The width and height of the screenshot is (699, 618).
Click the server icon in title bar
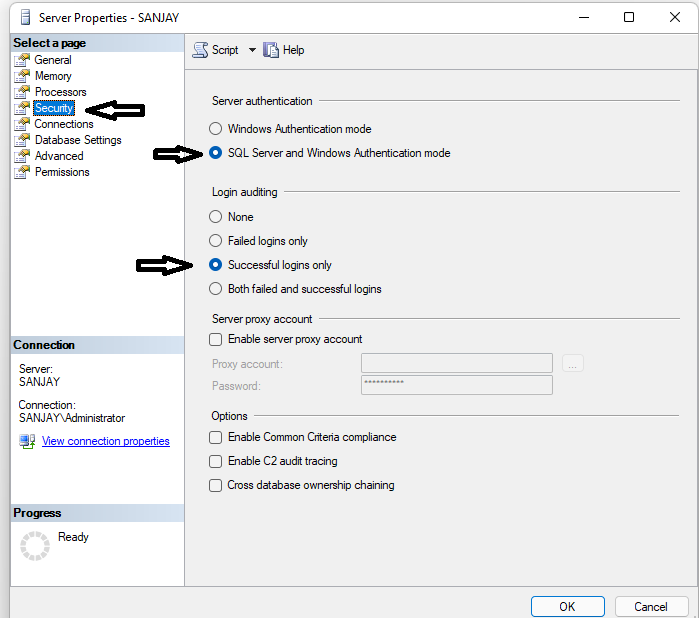point(26,17)
